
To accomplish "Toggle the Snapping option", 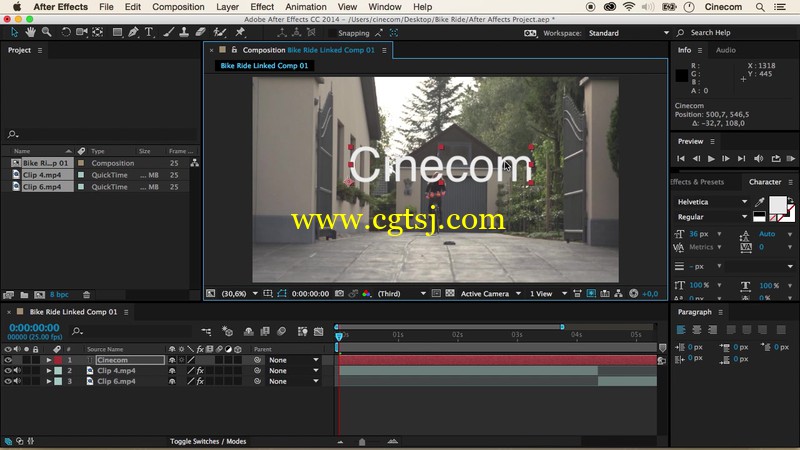I will pos(354,33).
